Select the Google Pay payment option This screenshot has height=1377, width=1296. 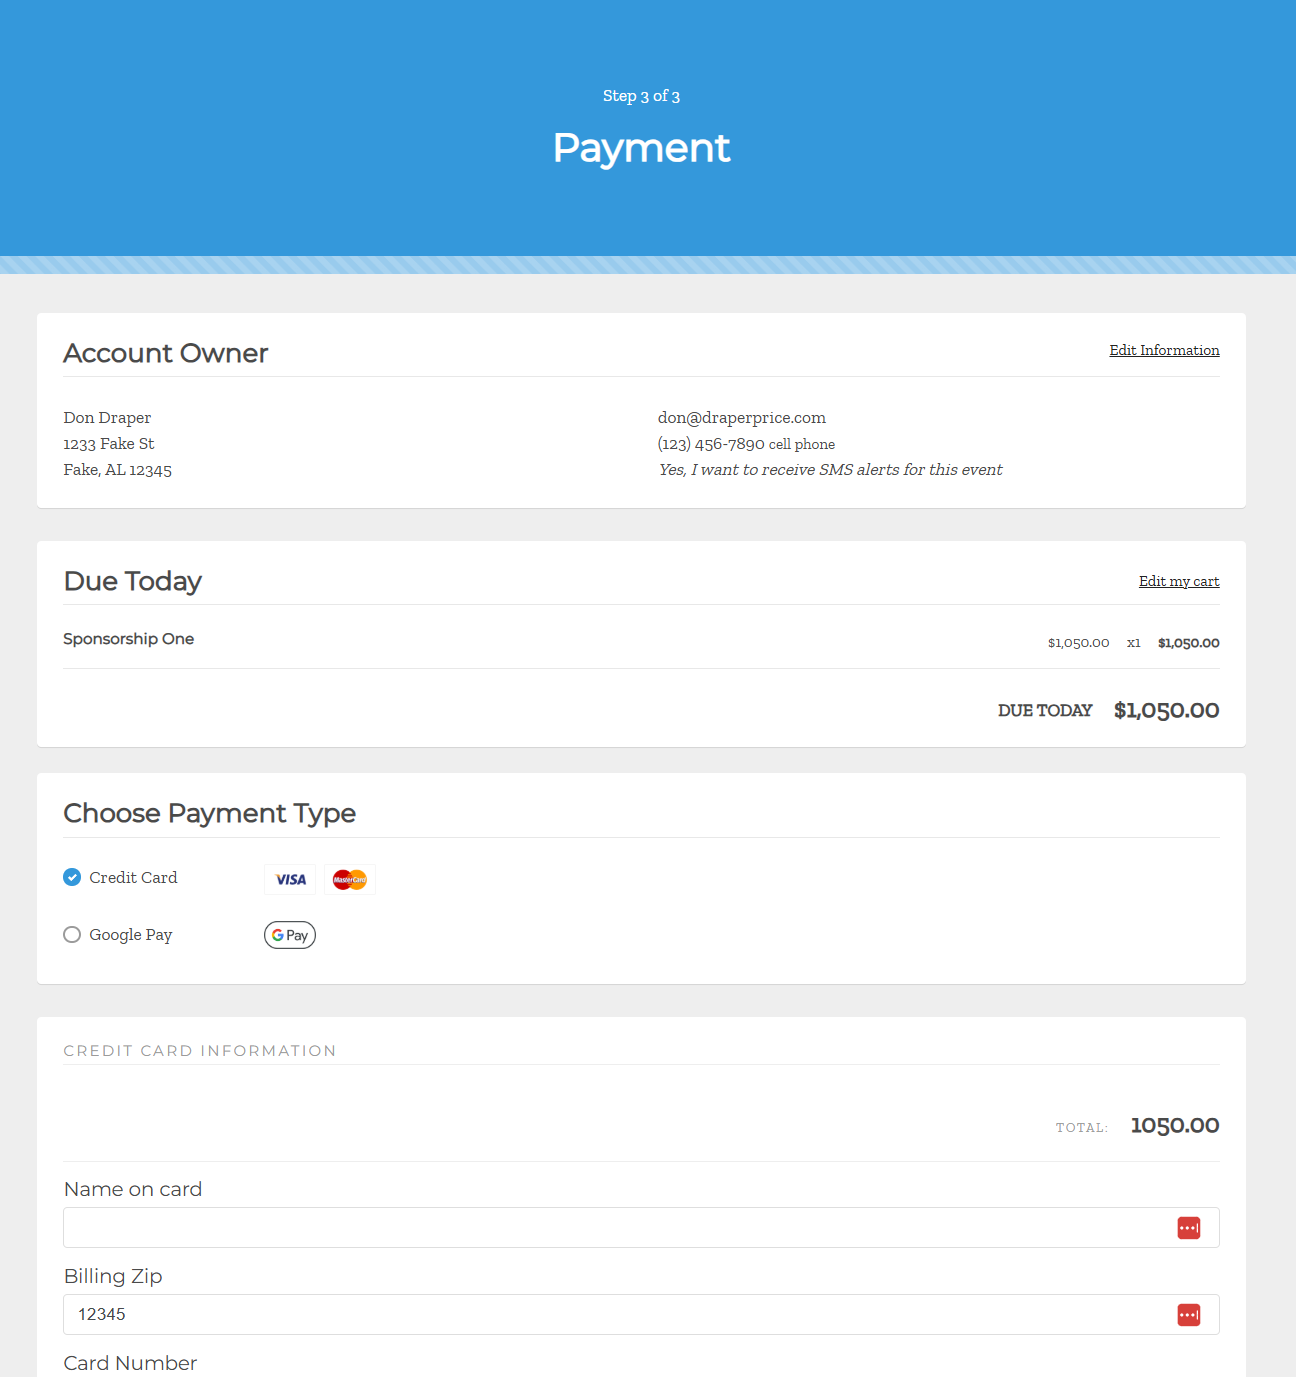[72, 934]
